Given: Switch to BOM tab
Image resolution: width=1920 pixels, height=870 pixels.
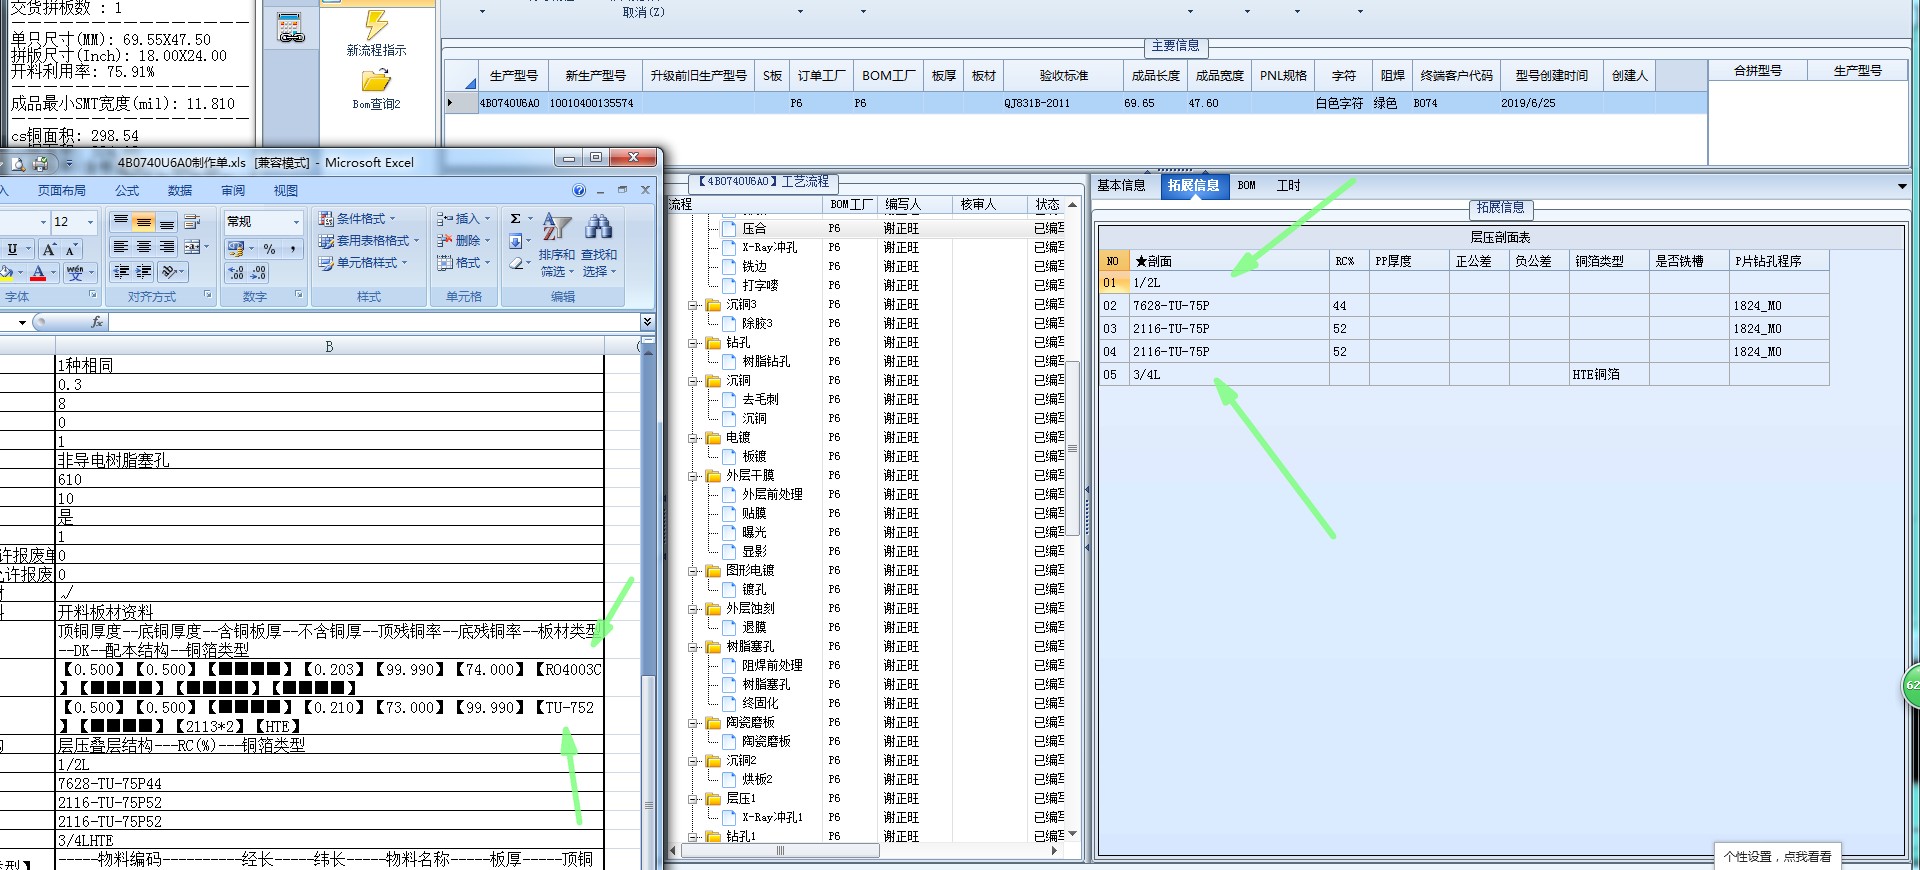Looking at the screenshot, I should coord(1246,185).
